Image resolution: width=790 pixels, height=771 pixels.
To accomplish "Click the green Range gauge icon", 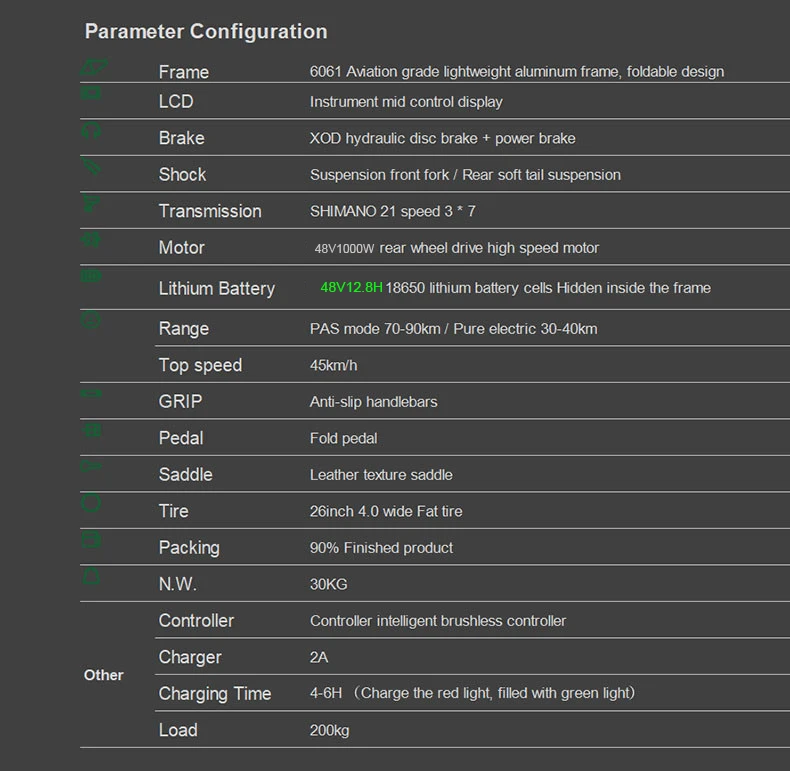I will pos(92,320).
